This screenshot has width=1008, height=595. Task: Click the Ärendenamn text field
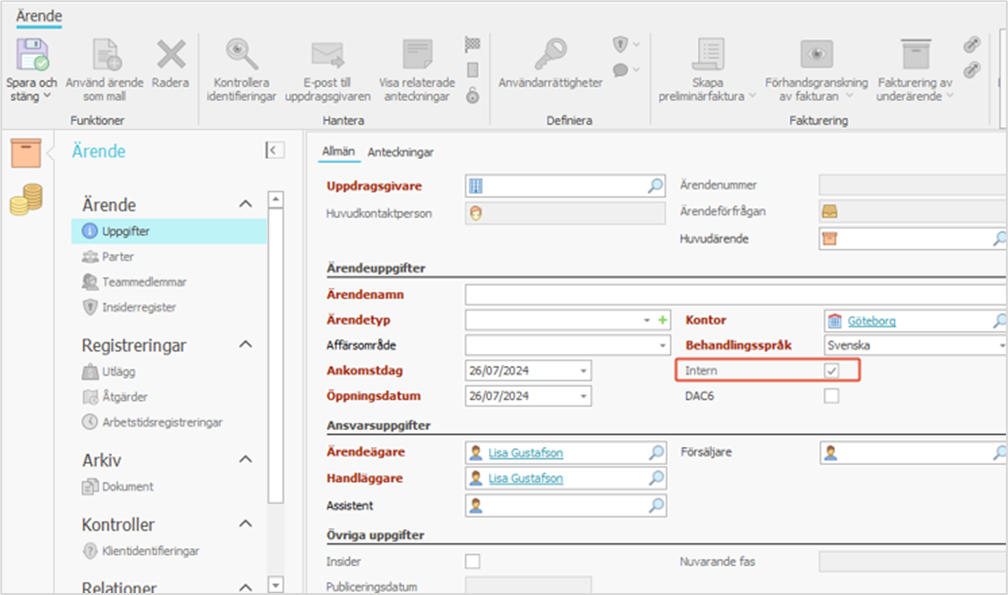(735, 295)
